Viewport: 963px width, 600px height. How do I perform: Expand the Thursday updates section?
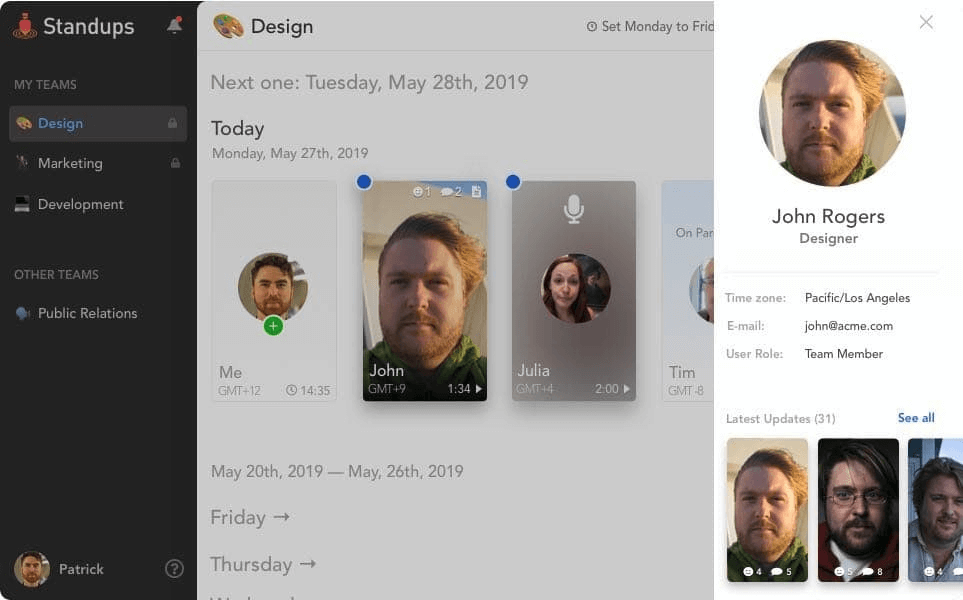(x=263, y=564)
